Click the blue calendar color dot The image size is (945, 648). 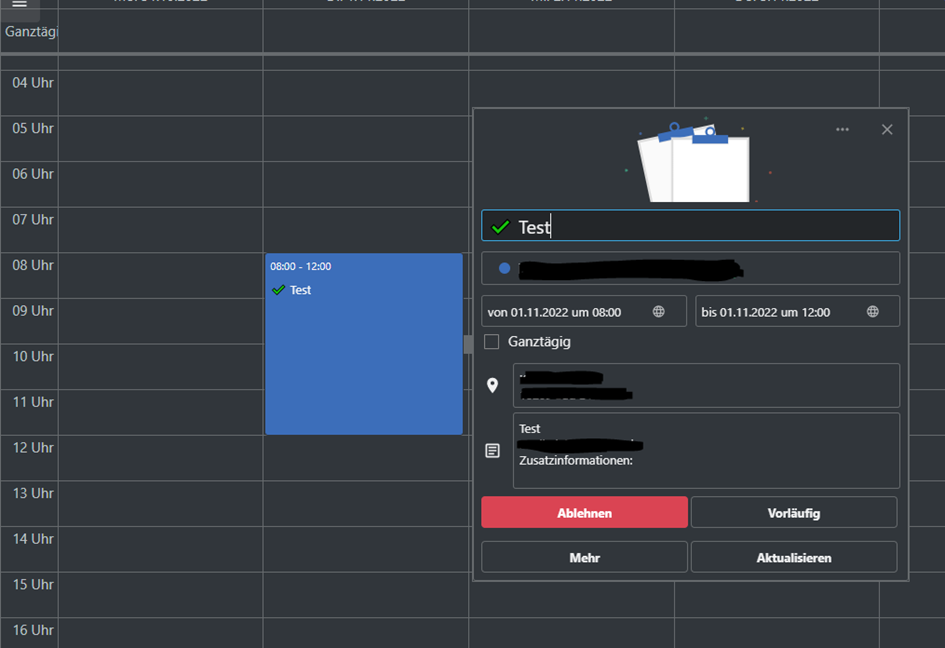click(x=504, y=268)
